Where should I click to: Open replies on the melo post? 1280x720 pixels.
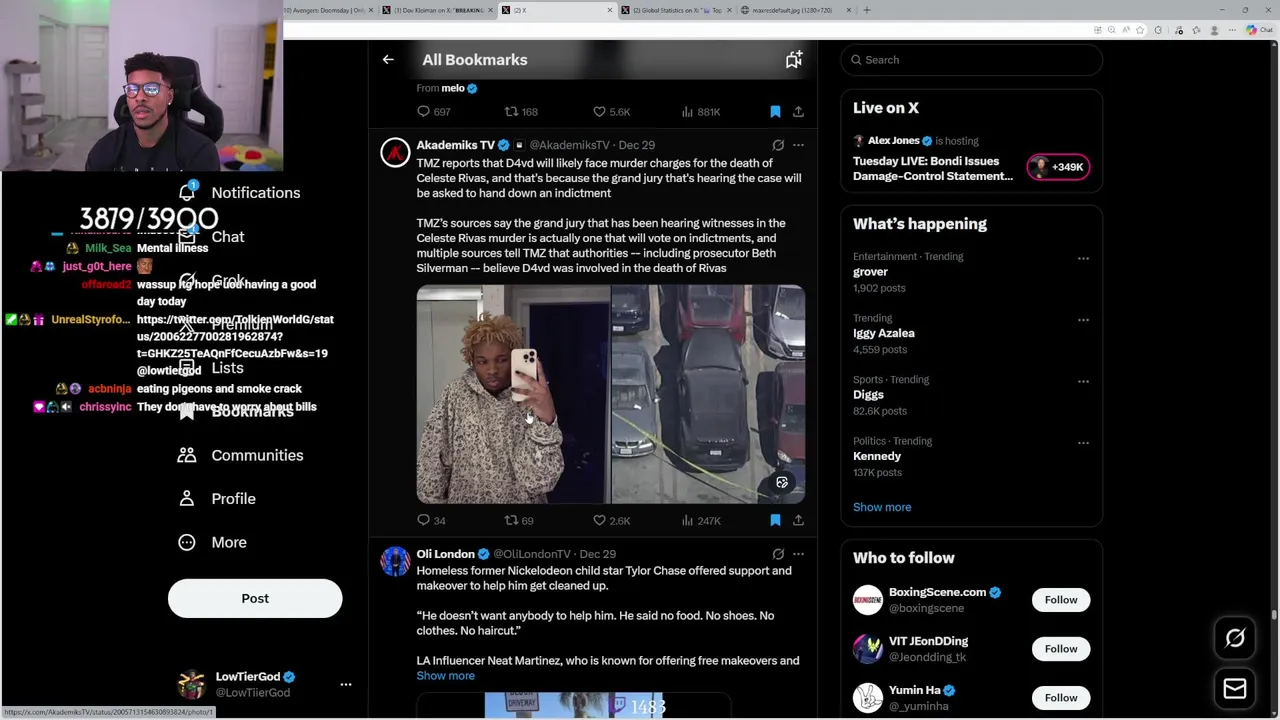point(433,111)
